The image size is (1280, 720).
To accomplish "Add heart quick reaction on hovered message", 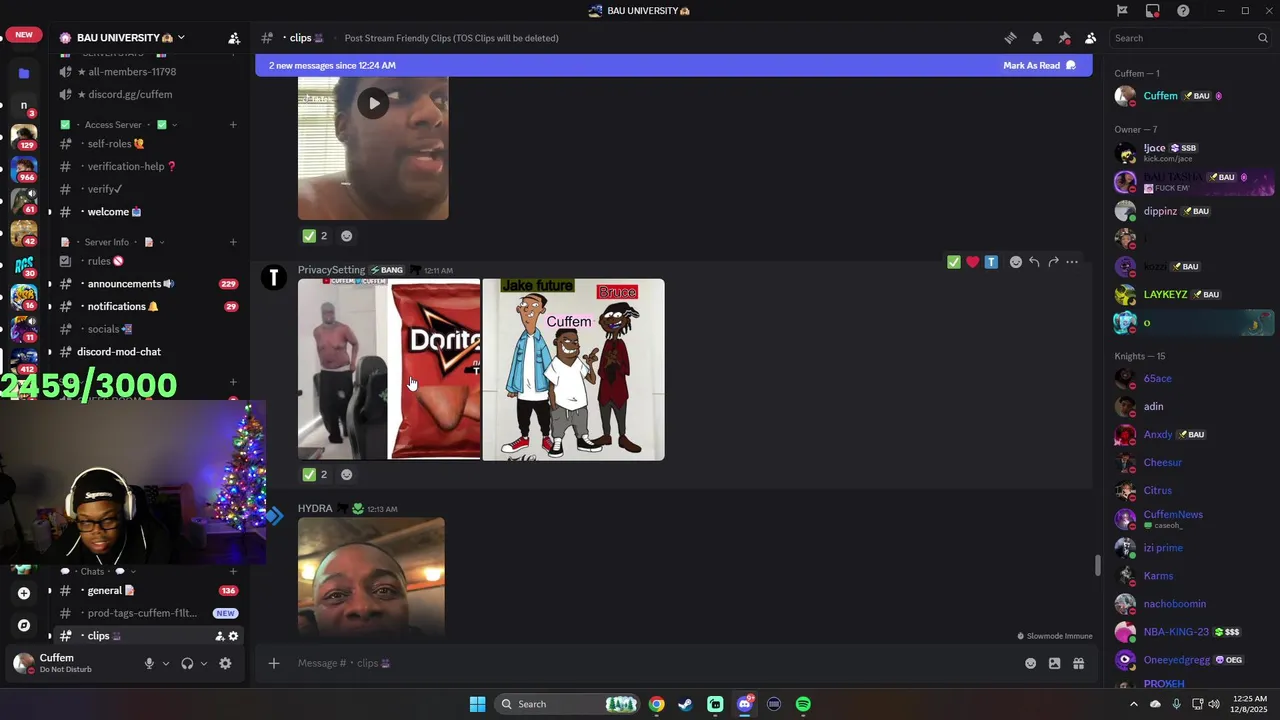I will [972, 262].
